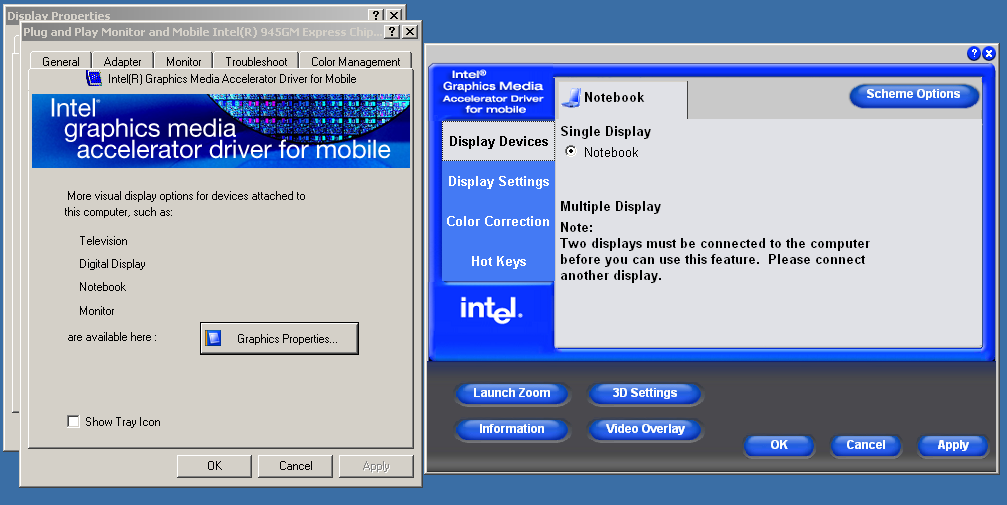Screen dimensions: 1007x505
Task: Click the Single Display heading
Action: 606,132
